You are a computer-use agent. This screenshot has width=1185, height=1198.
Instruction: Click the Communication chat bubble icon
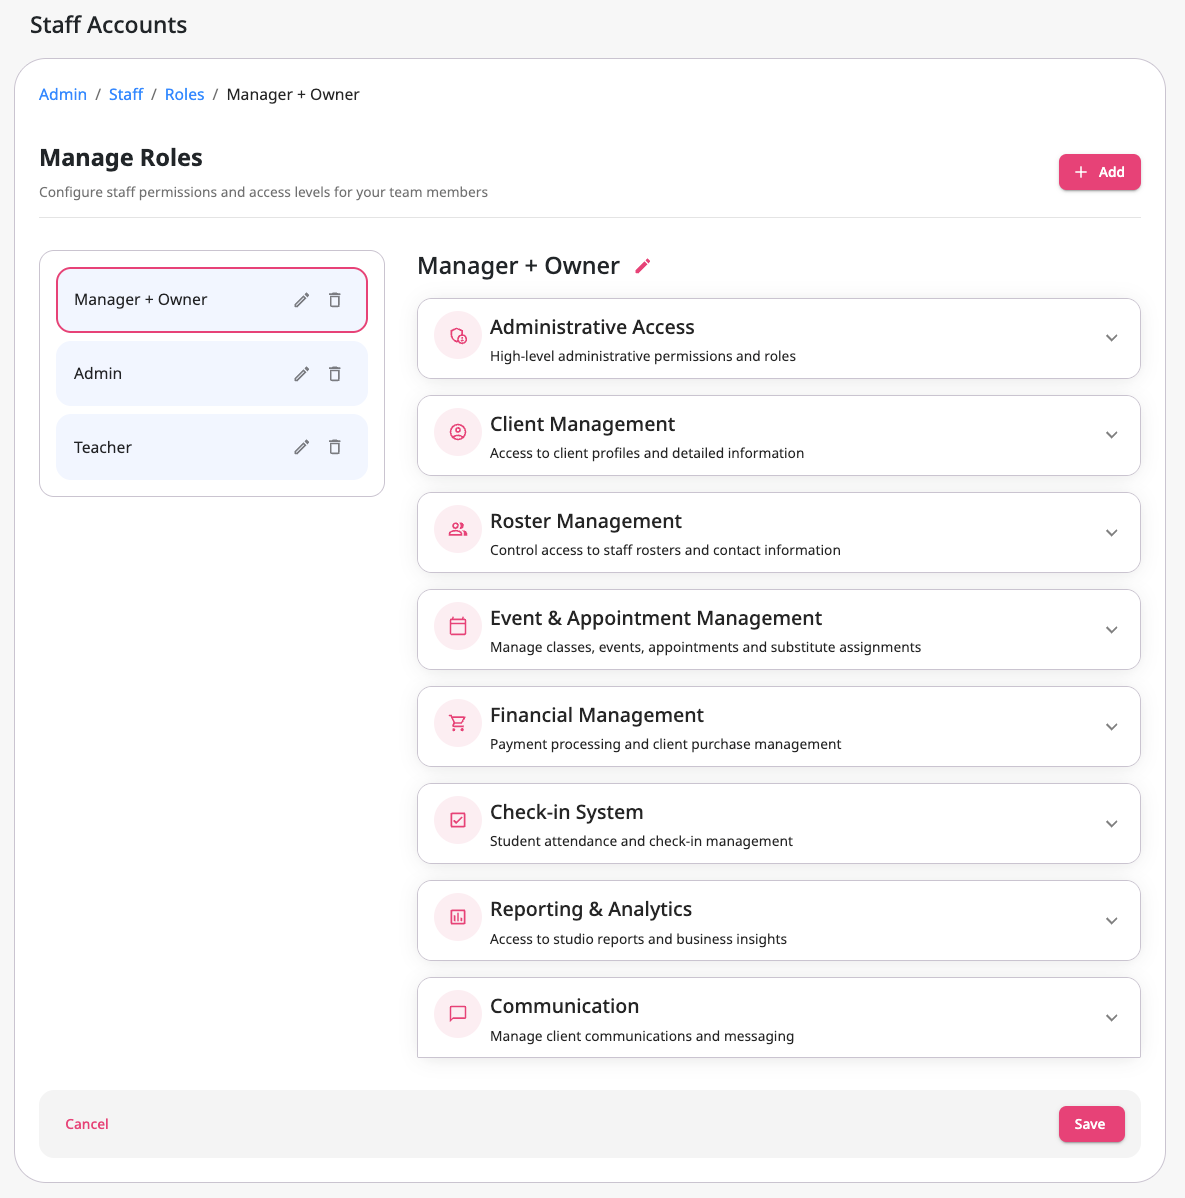458,1015
